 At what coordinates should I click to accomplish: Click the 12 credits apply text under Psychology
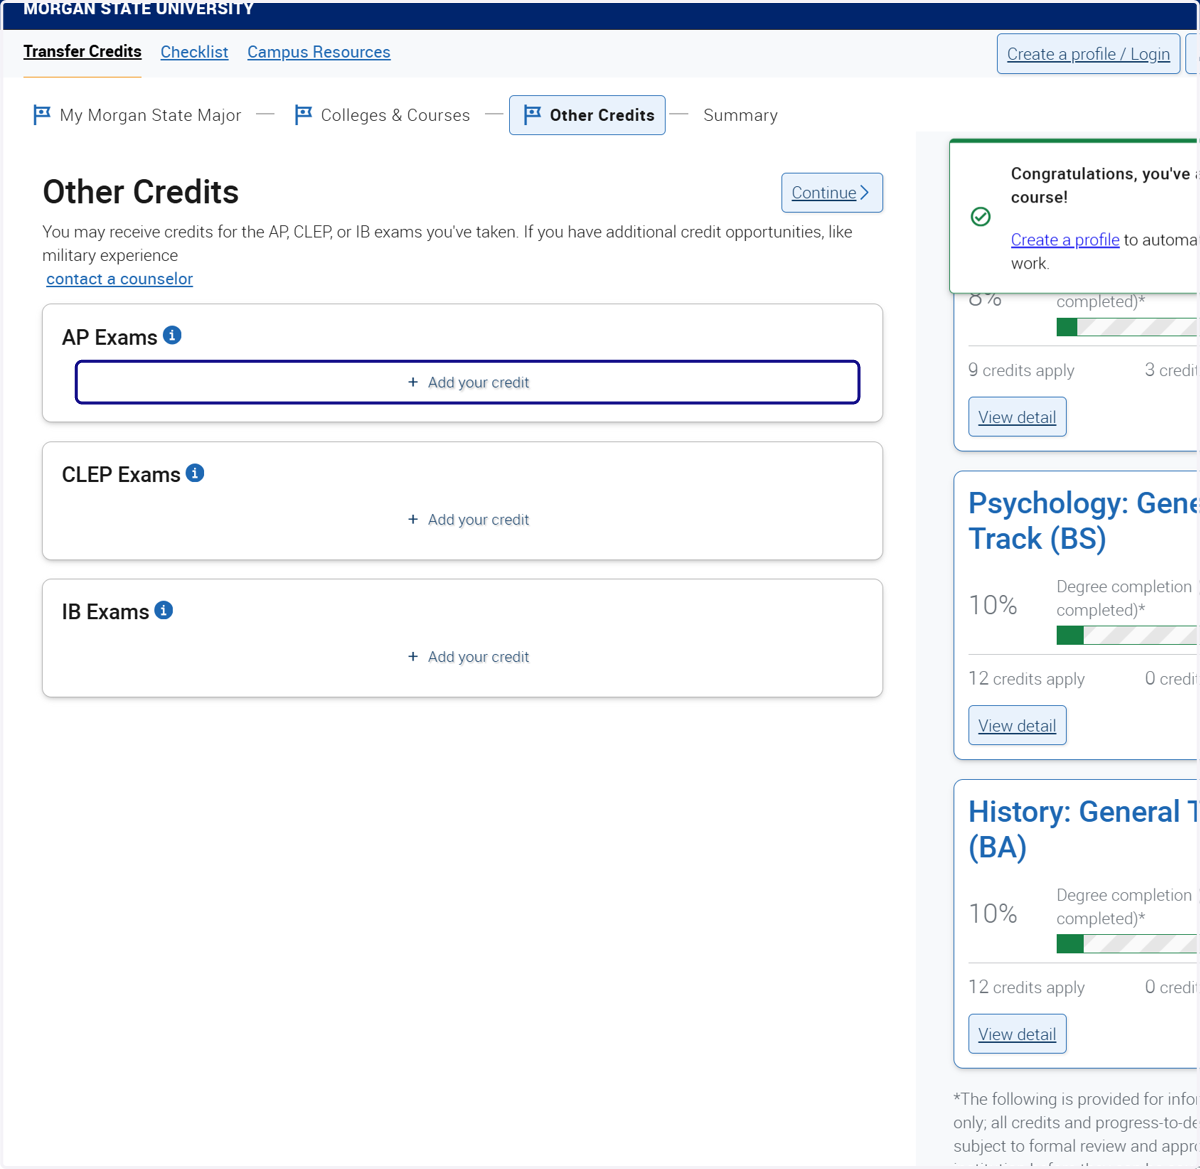tap(1026, 679)
